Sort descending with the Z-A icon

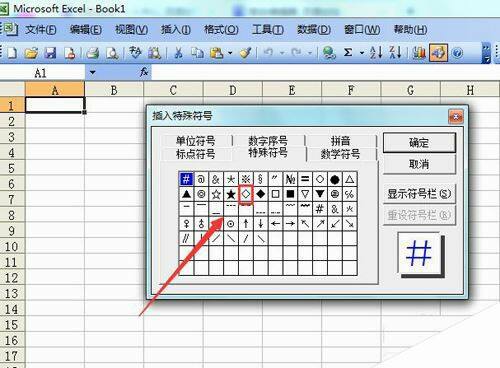point(396,53)
